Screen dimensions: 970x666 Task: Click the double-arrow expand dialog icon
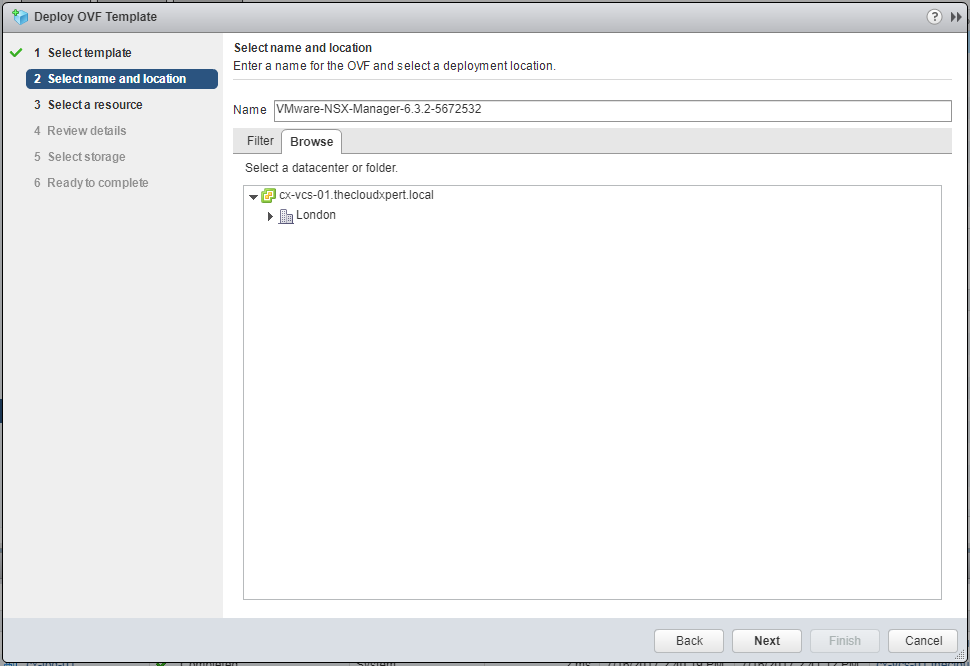pyautogui.click(x=955, y=17)
